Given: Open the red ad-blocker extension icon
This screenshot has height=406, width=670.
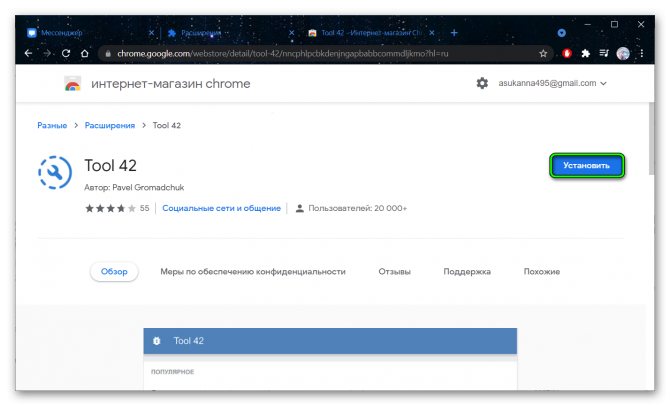Looking at the screenshot, I should 567,53.
